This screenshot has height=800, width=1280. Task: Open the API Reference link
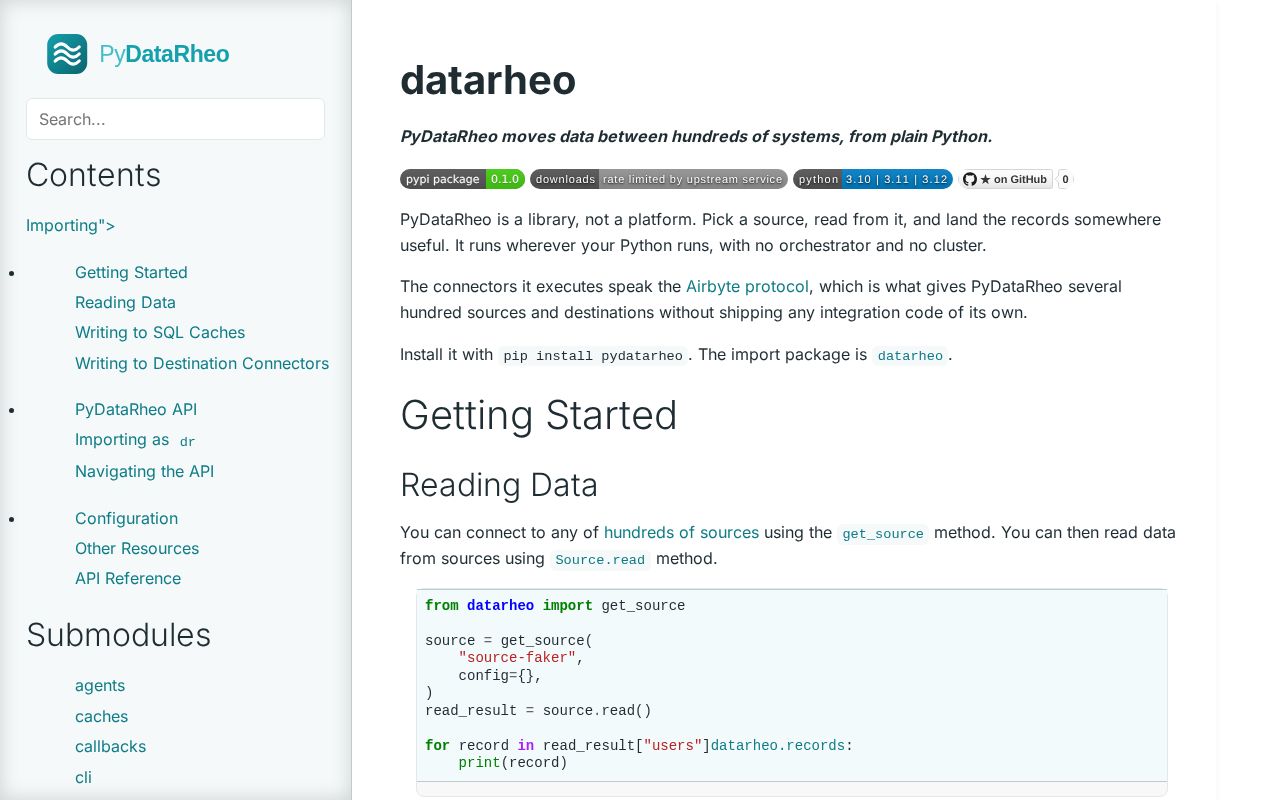[128, 578]
